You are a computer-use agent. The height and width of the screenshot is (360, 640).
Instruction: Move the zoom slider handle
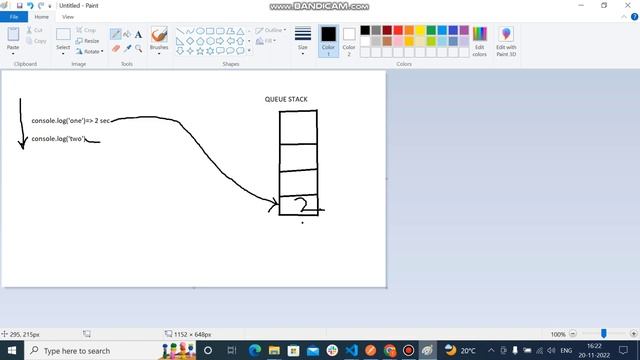(x=603, y=333)
